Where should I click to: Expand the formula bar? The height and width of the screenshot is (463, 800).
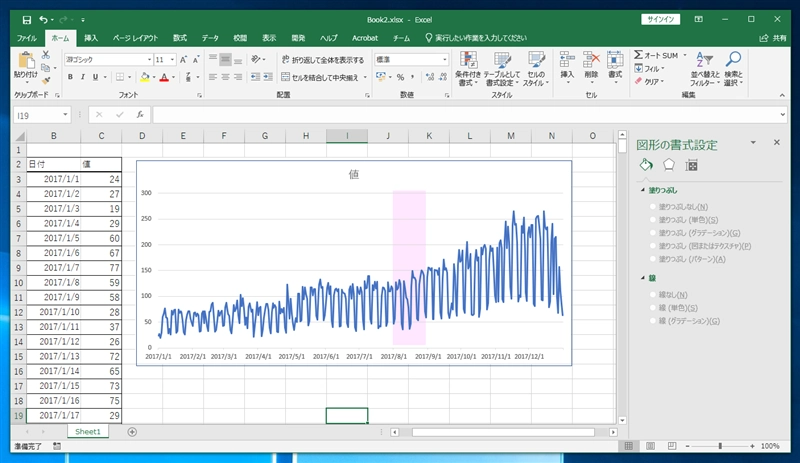coord(783,115)
